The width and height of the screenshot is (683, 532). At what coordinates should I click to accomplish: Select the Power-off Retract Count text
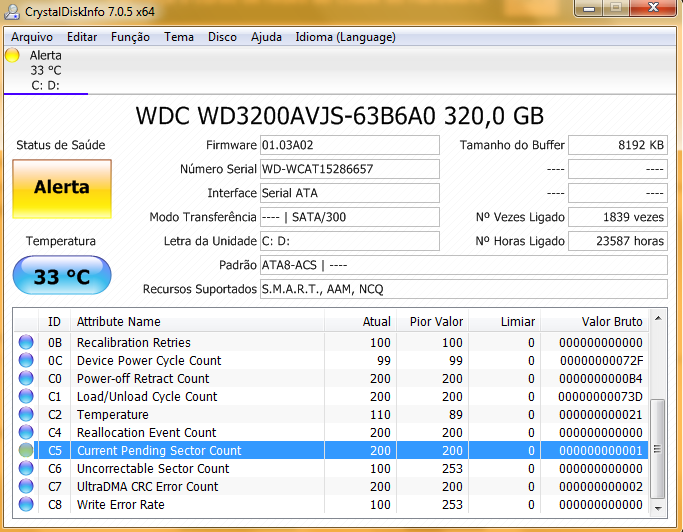point(143,378)
